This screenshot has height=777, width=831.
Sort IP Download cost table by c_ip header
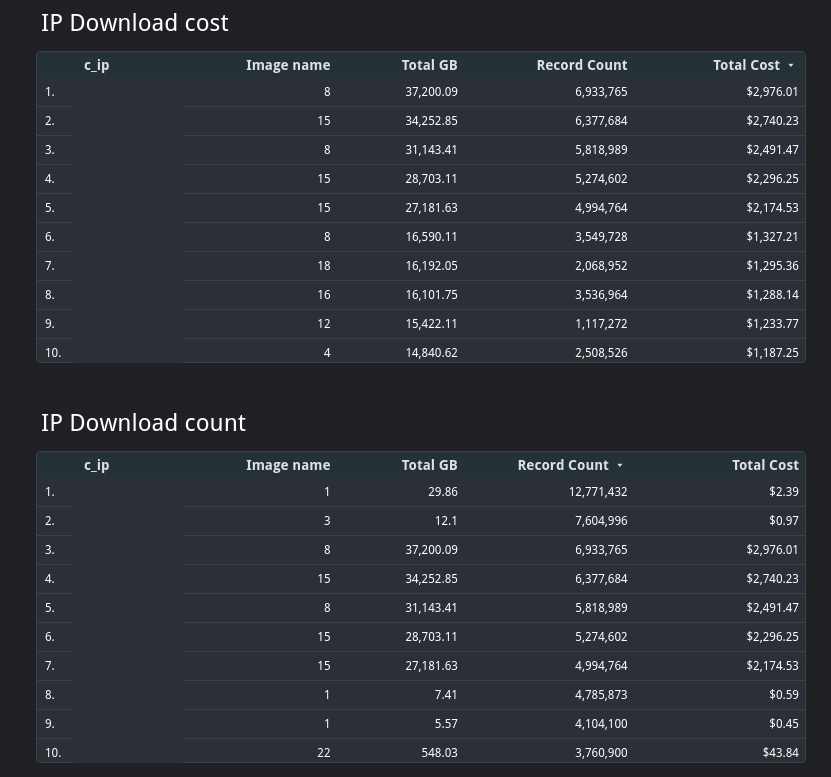96,66
